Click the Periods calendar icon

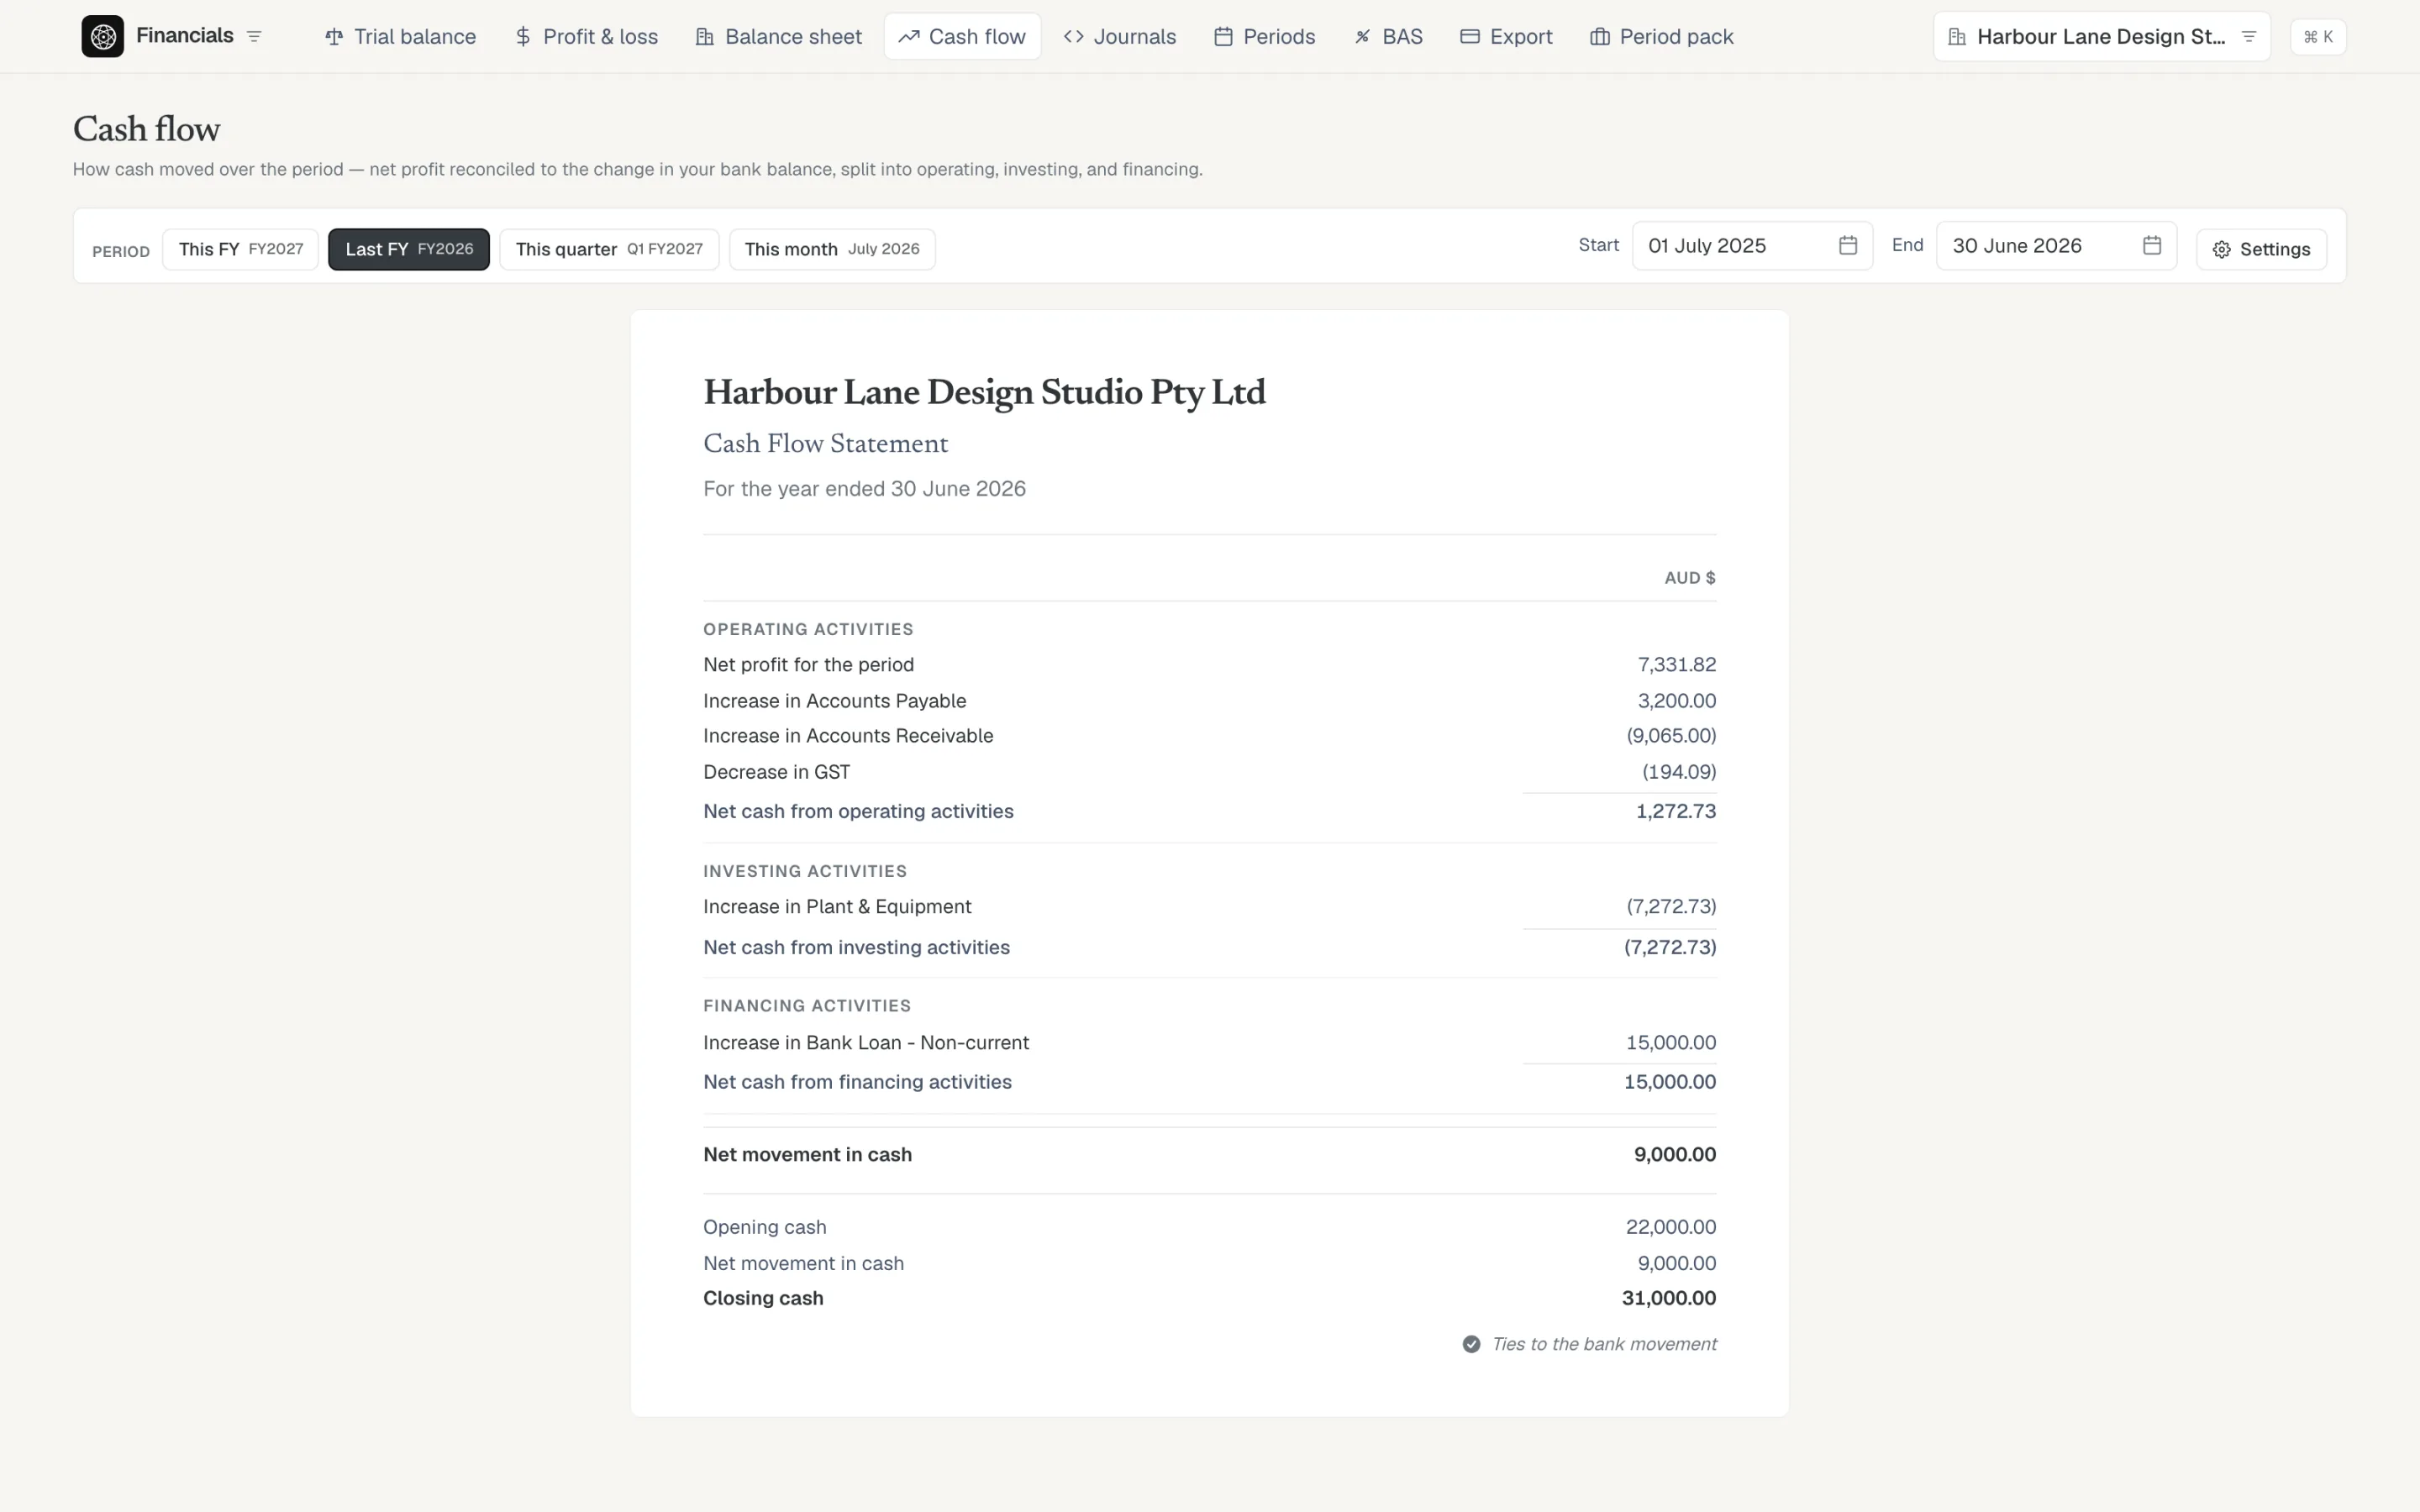[x=1223, y=37]
